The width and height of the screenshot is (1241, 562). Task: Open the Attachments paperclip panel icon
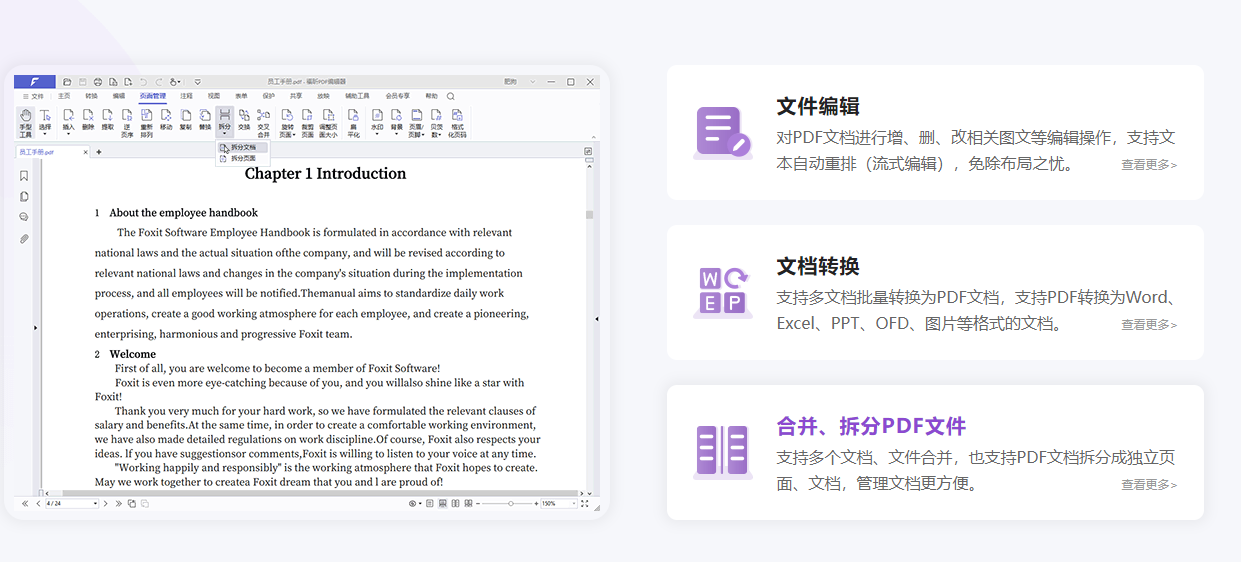pyautogui.click(x=24, y=239)
